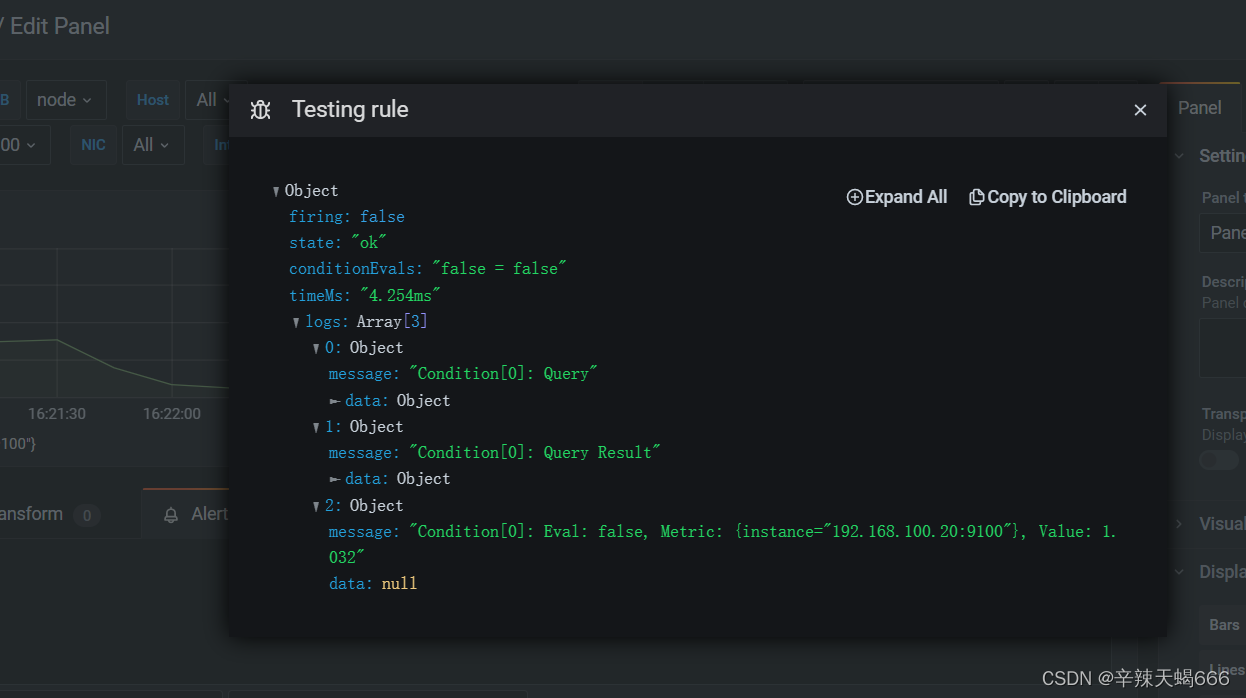Expand data Object under Query Result message
This screenshot has height=698, width=1246.
335,479
